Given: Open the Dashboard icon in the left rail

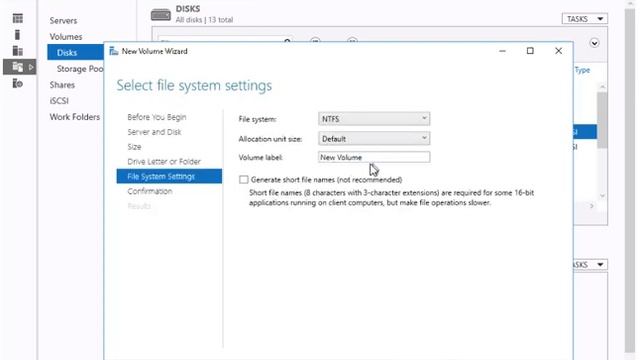Looking at the screenshot, I should coord(18,18).
